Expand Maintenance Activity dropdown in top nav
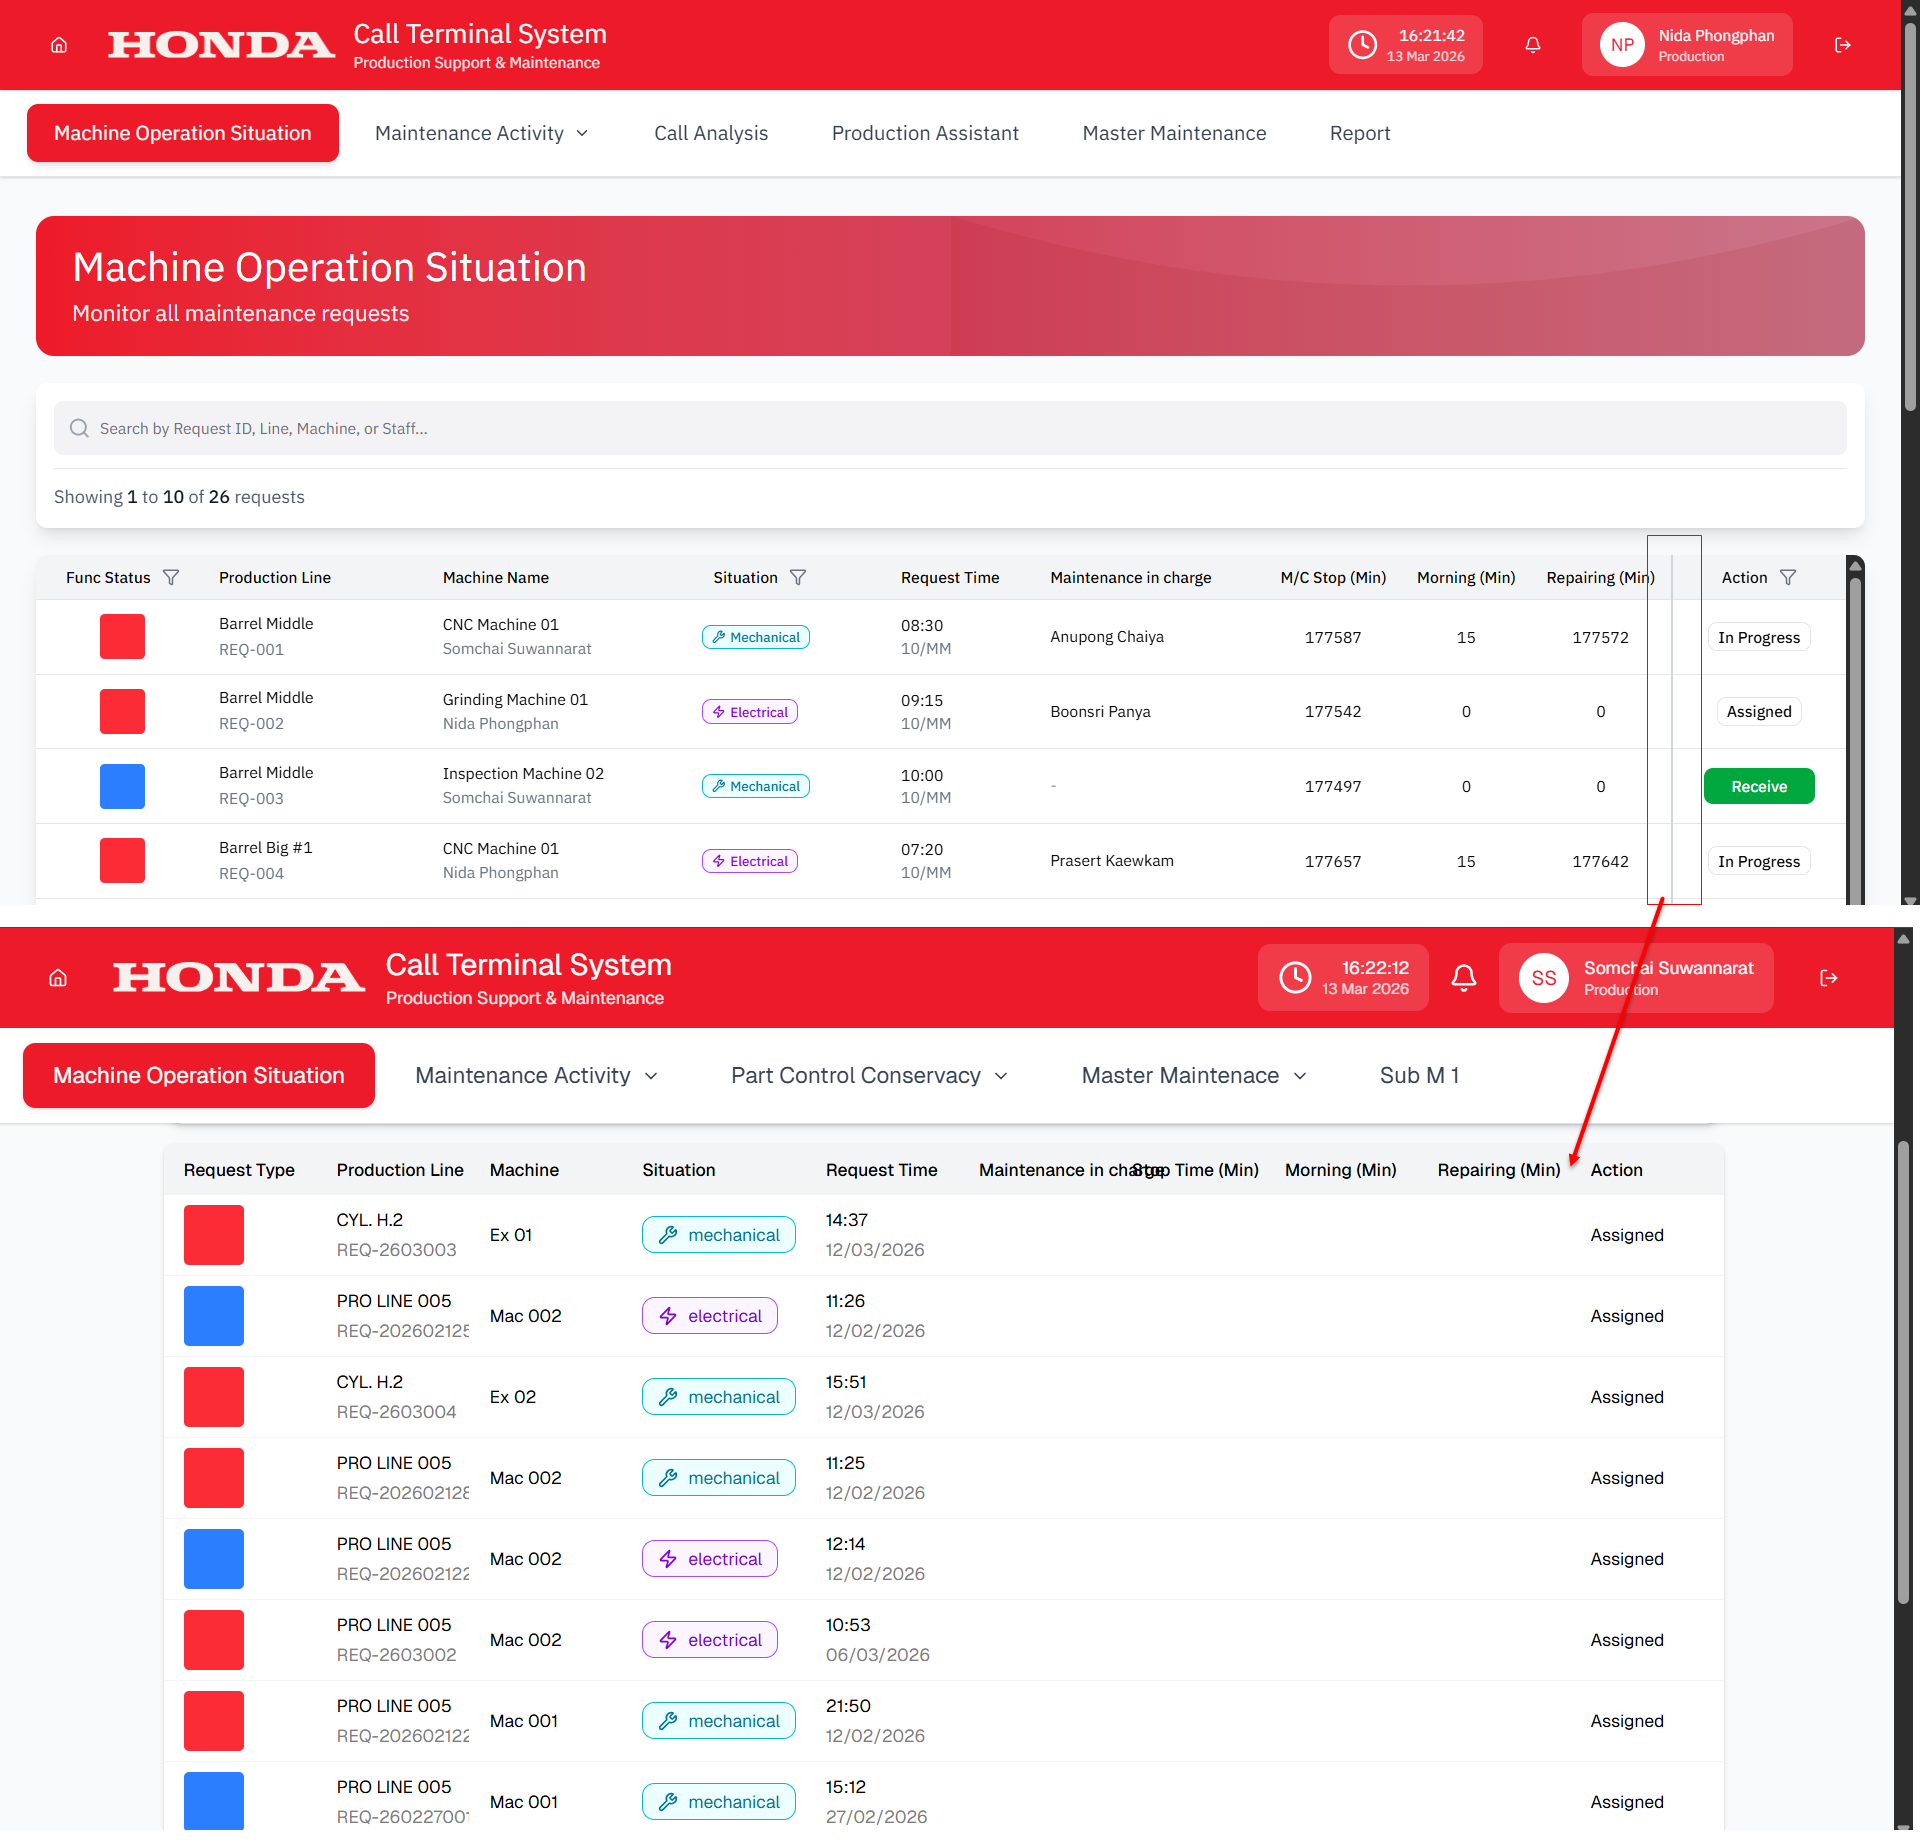 [x=481, y=133]
